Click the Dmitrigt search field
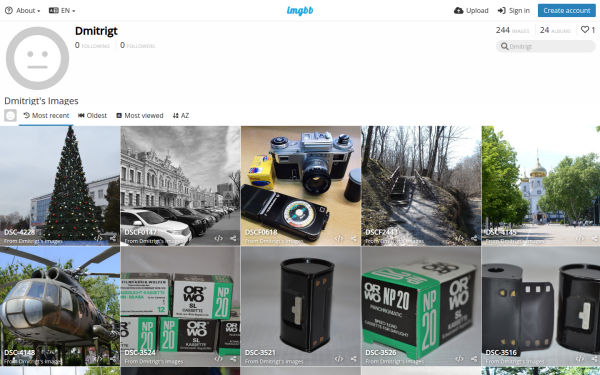 pyautogui.click(x=546, y=47)
